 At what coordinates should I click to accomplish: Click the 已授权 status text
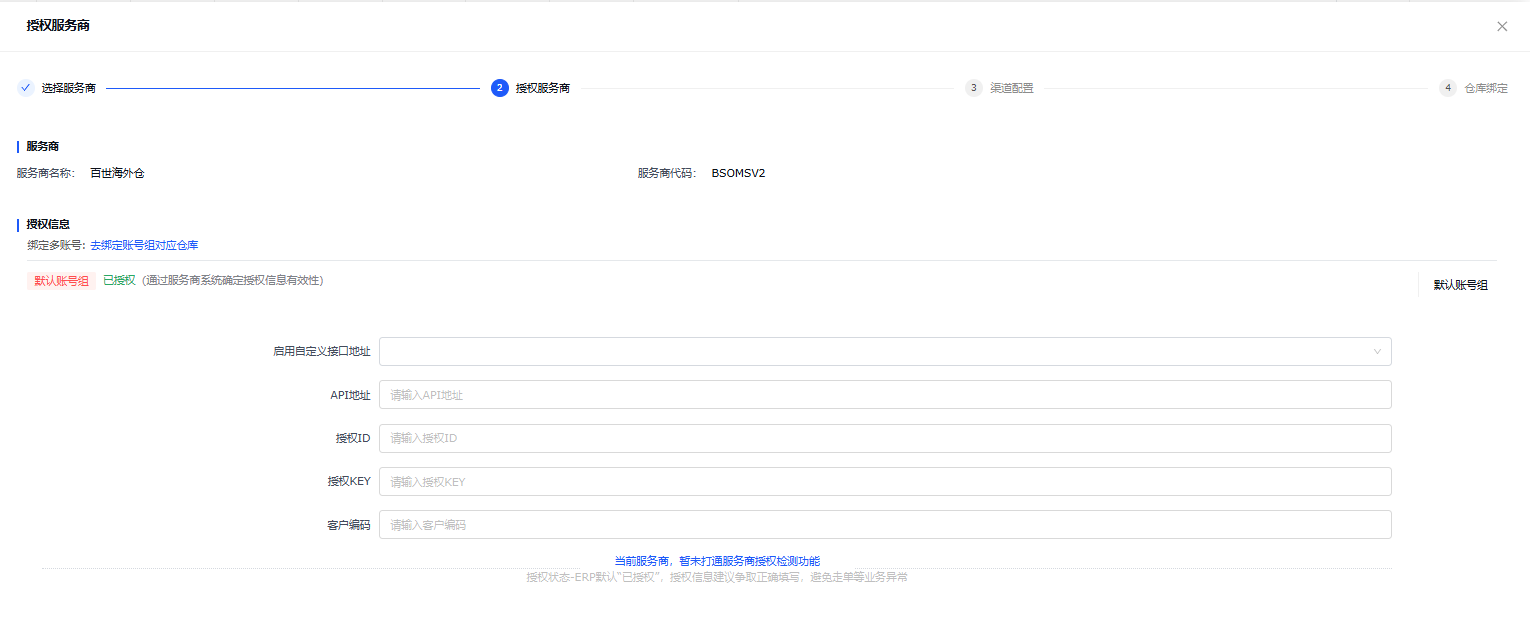118,280
